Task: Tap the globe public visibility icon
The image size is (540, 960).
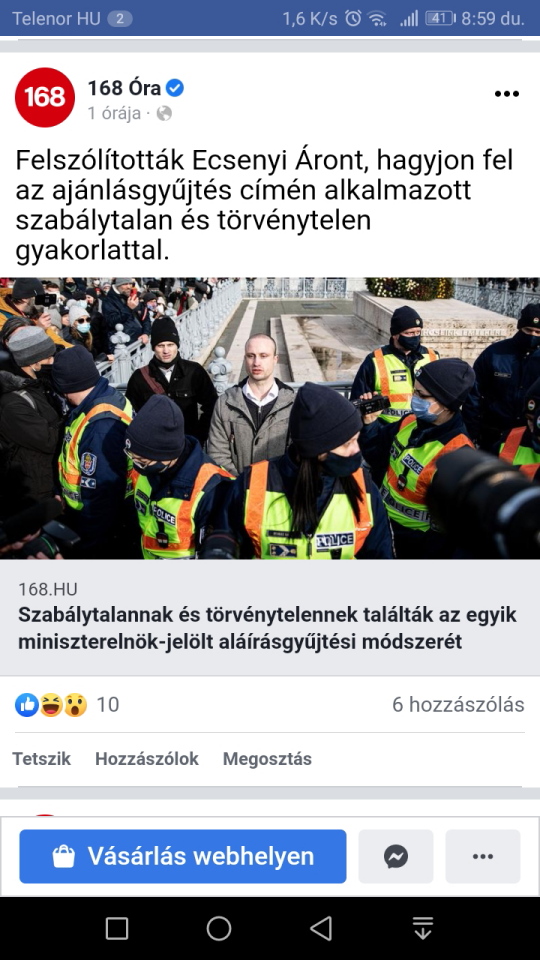Action: 164,113
